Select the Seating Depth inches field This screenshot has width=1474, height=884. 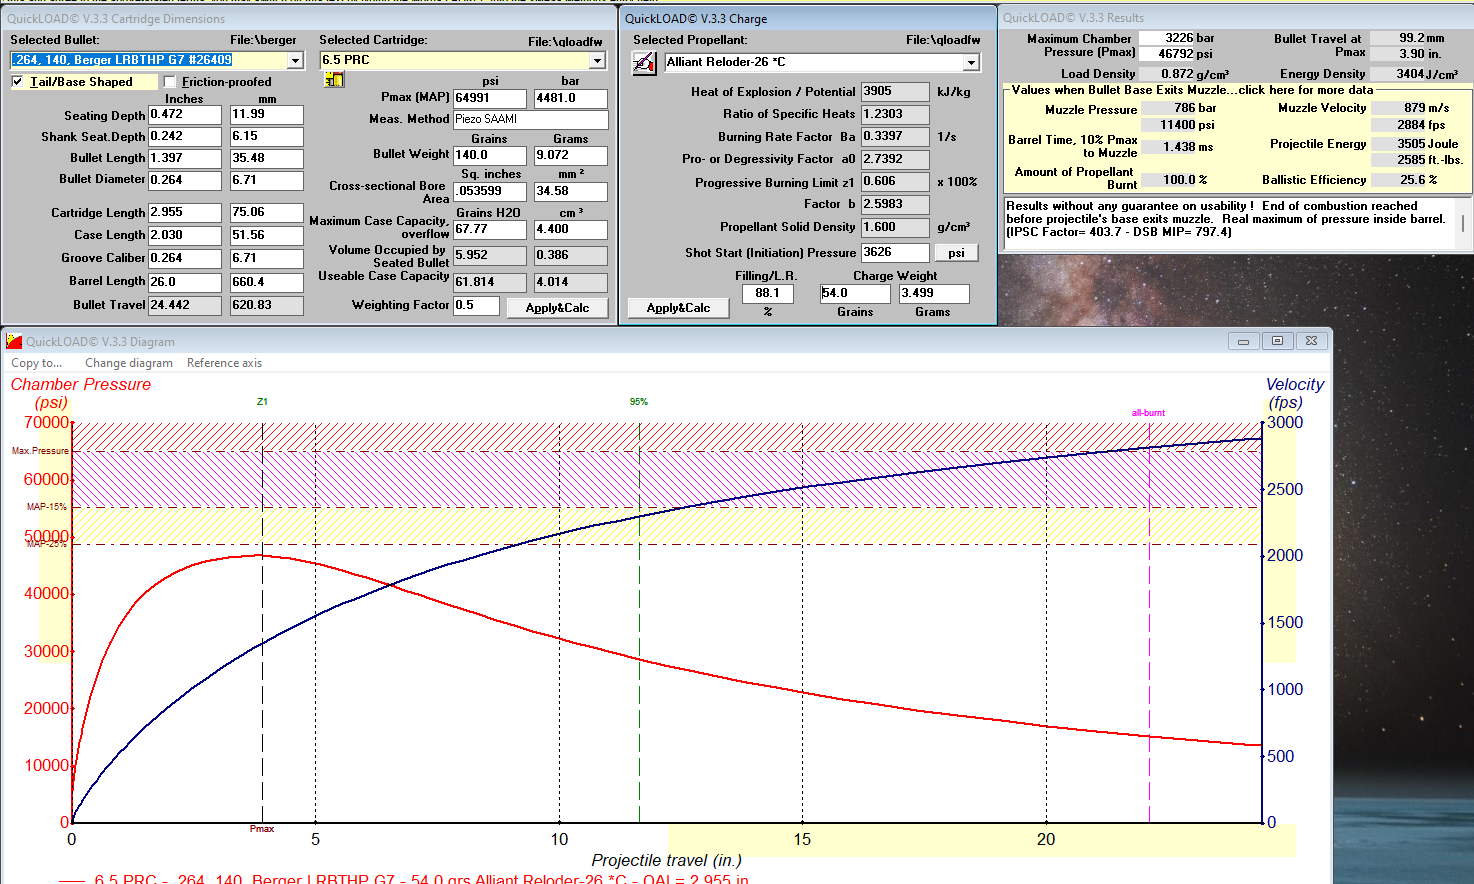click(x=185, y=115)
